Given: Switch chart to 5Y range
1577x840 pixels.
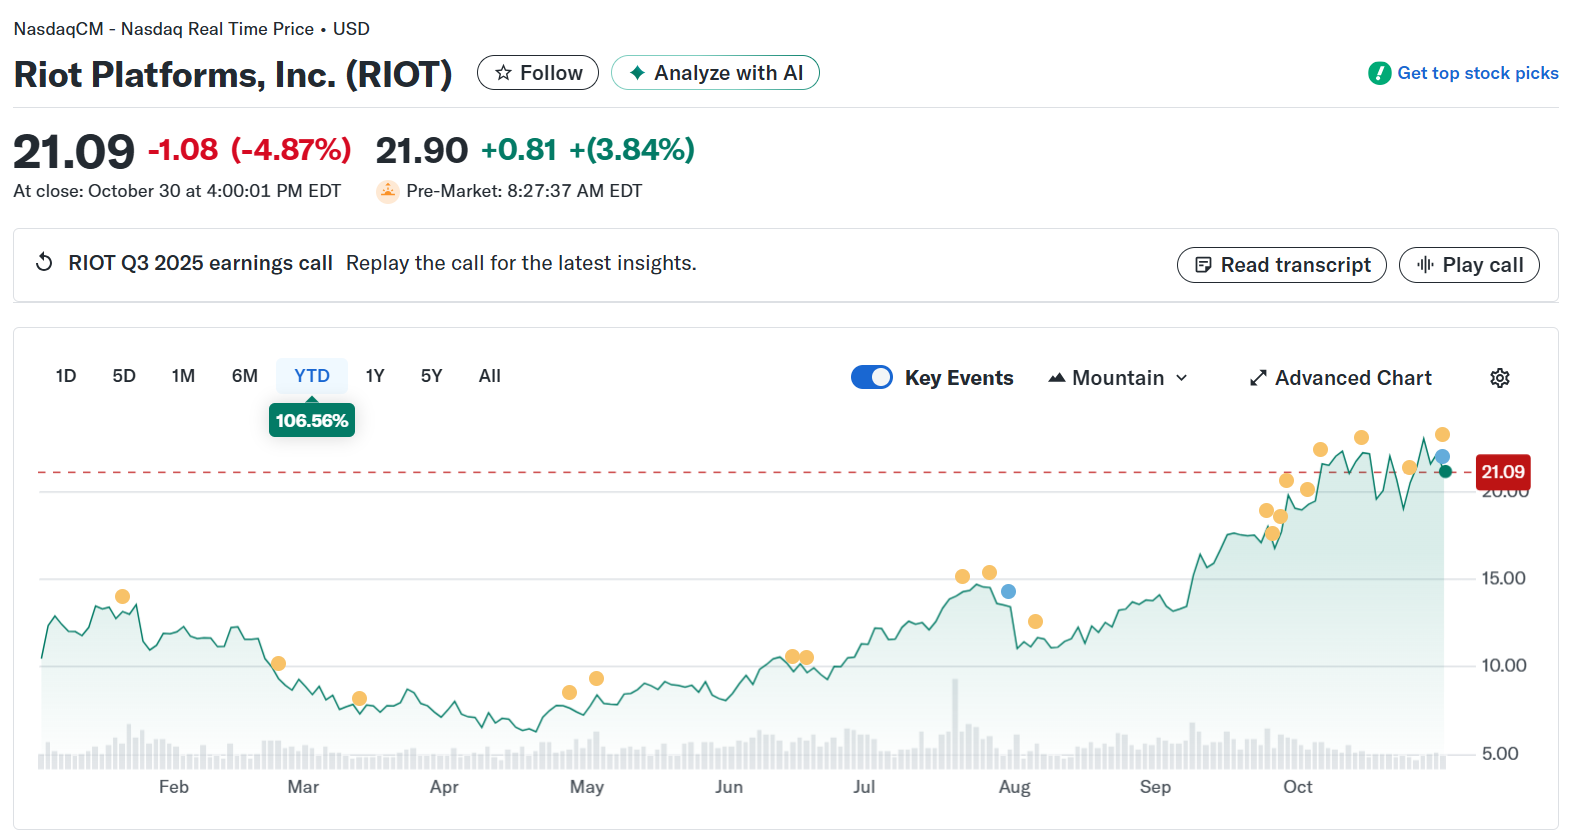Looking at the screenshot, I should coord(432,376).
